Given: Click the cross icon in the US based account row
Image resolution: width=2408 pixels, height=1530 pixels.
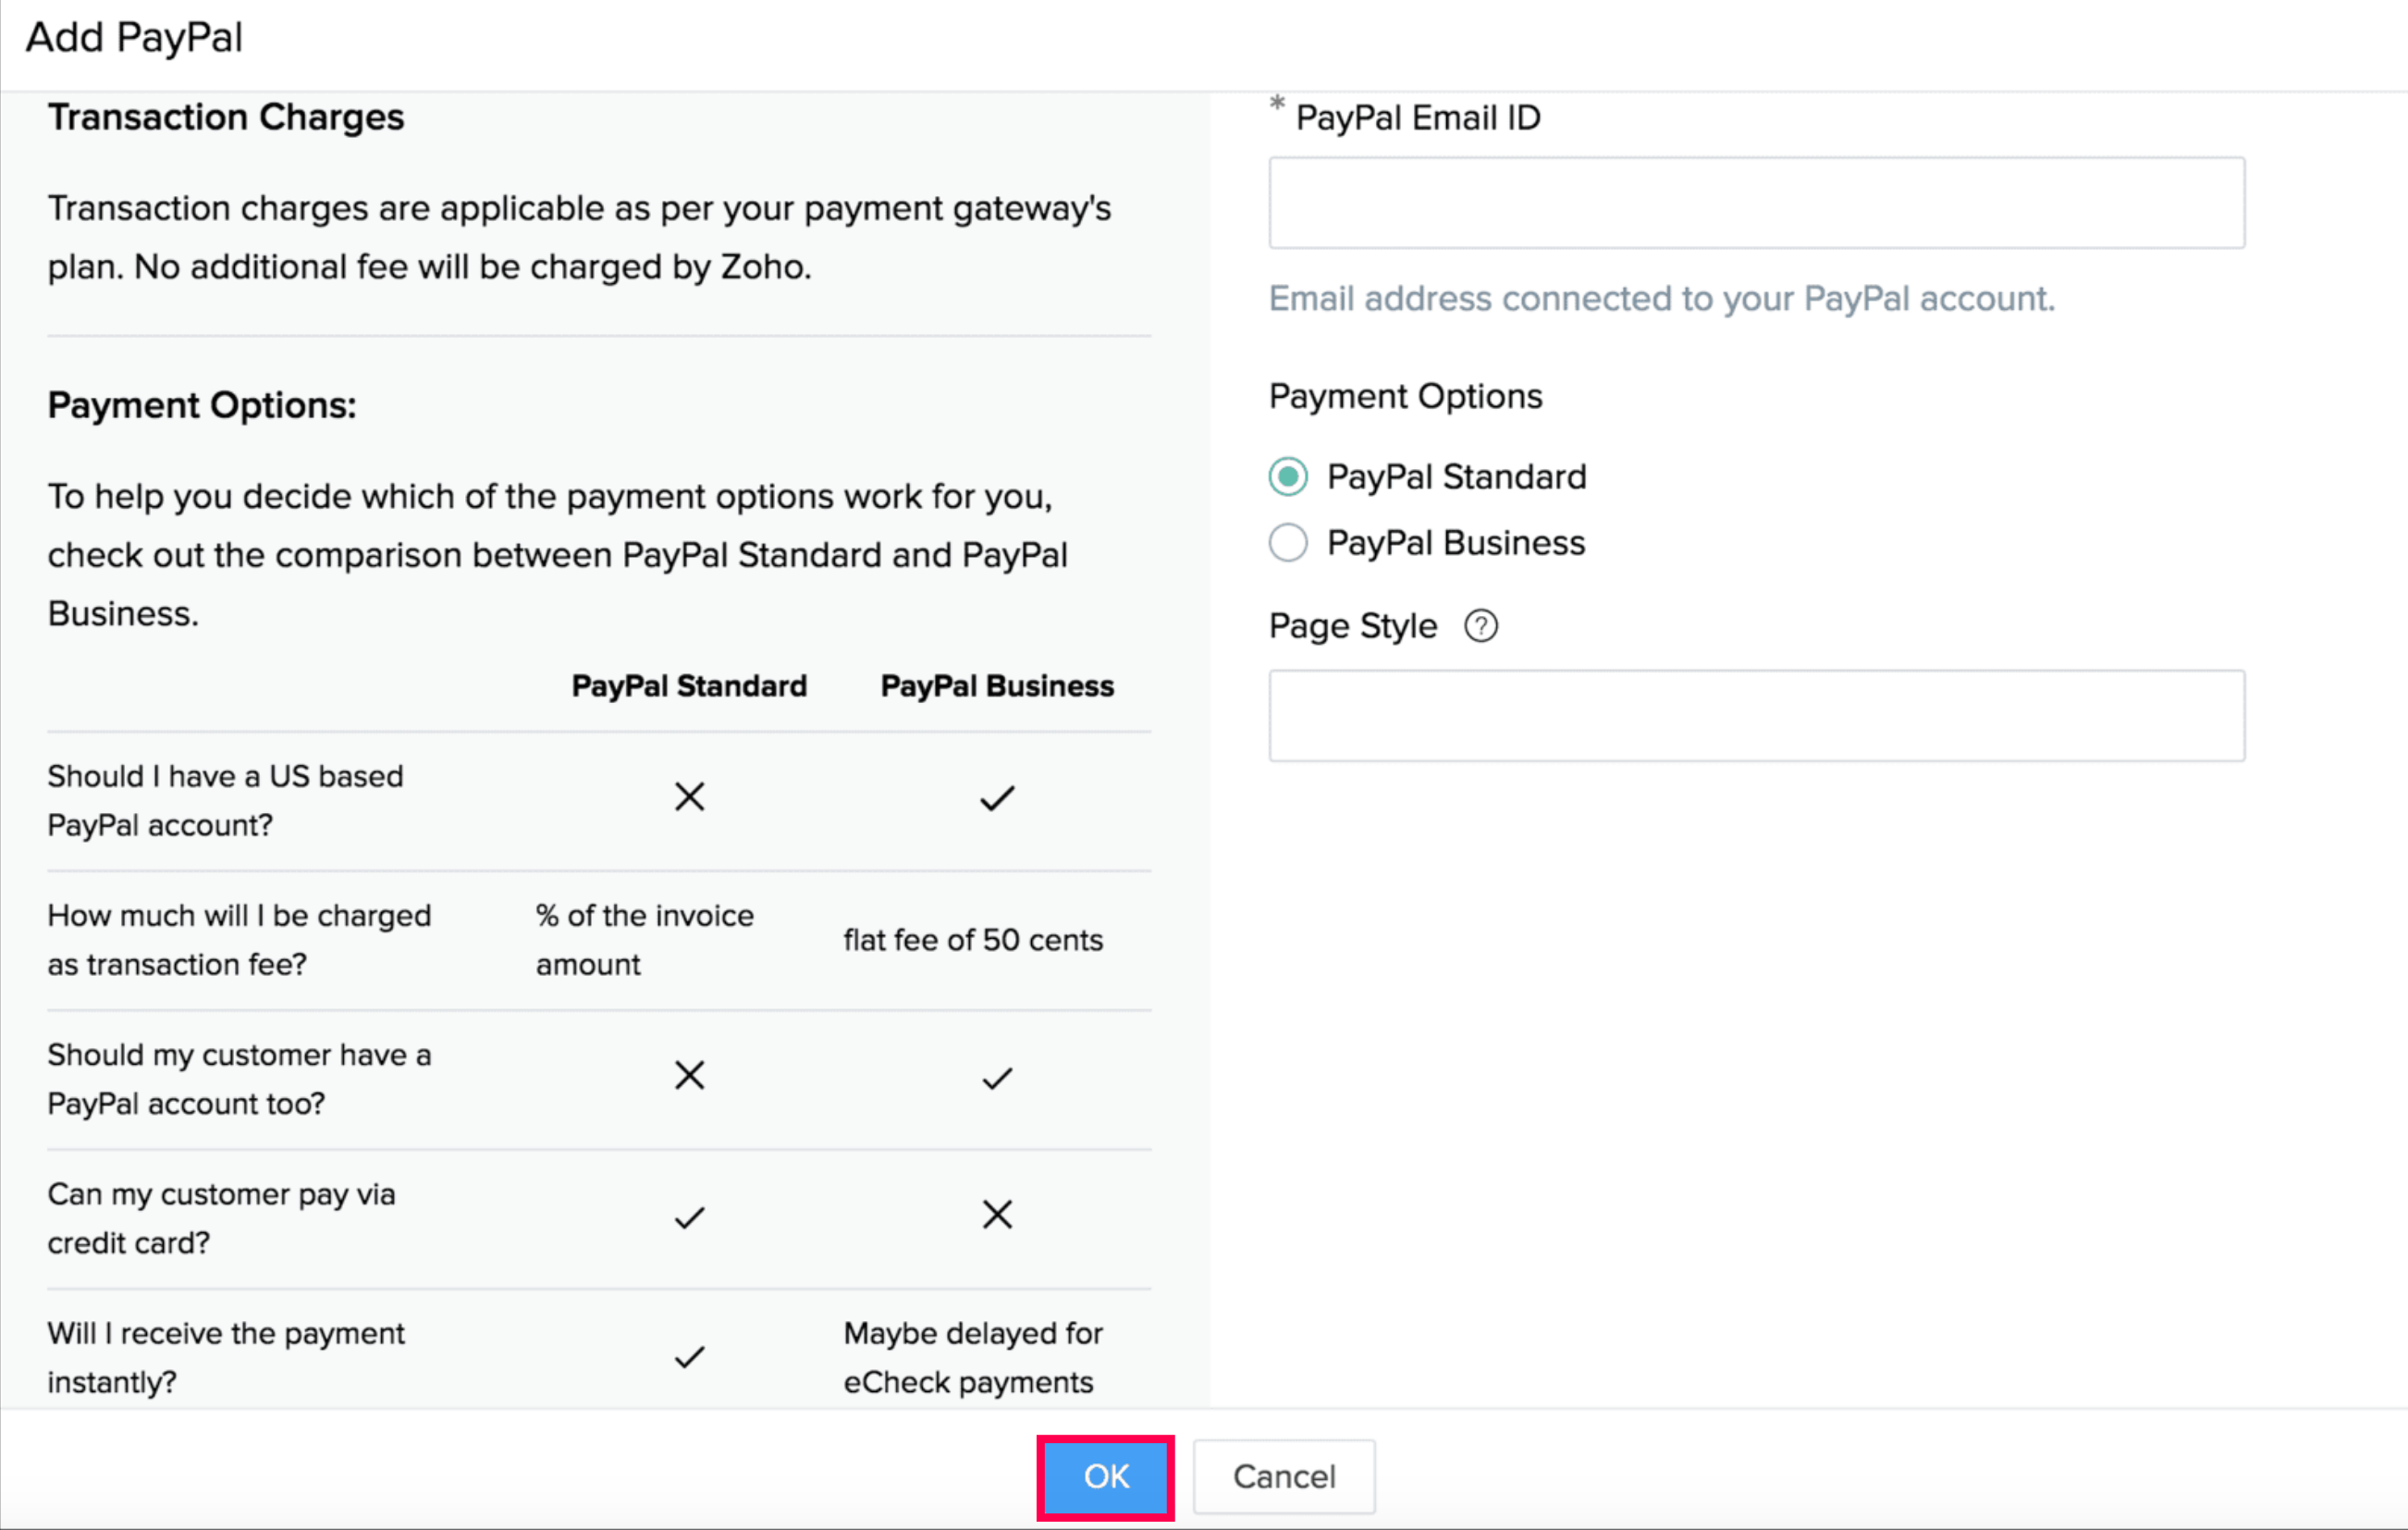Looking at the screenshot, I should (689, 797).
